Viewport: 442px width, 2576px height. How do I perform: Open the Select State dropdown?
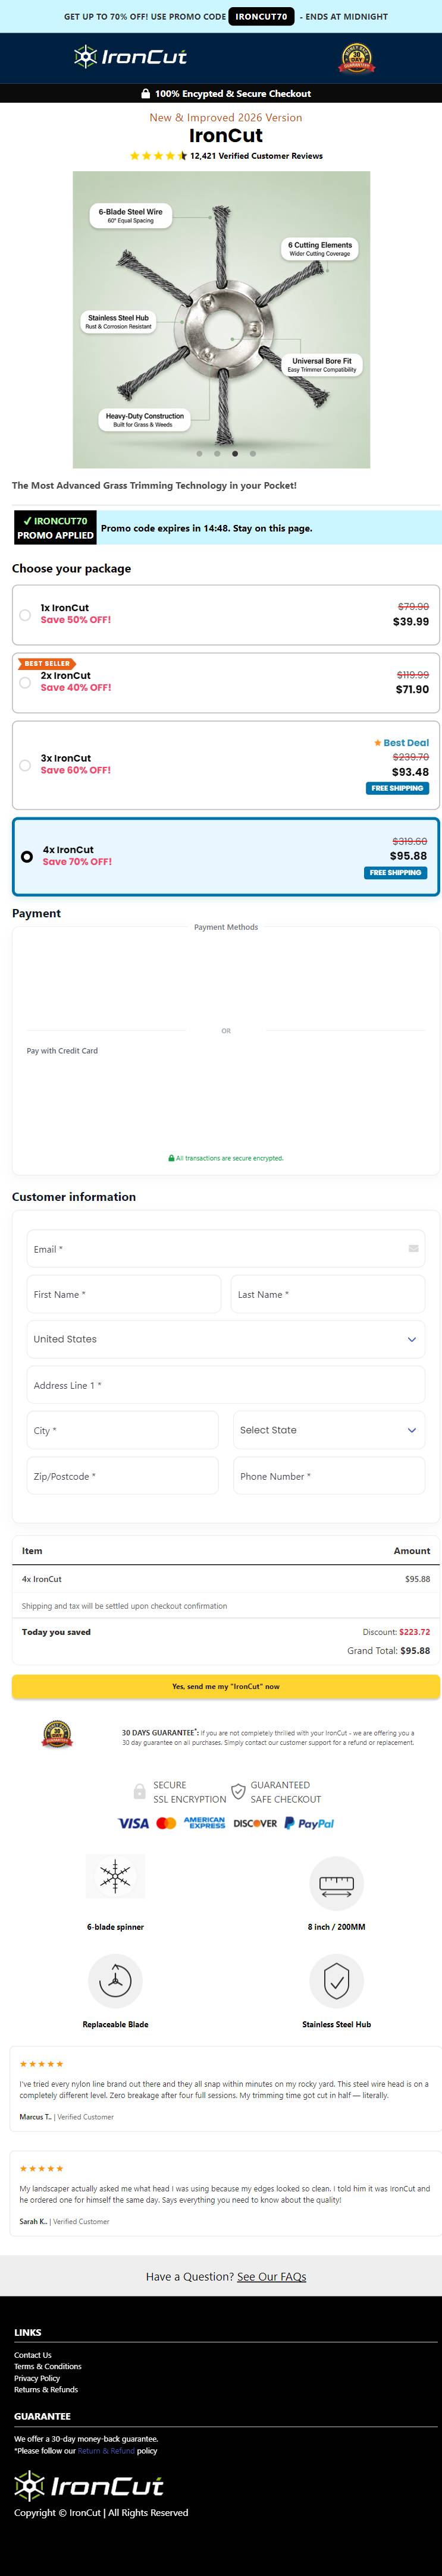(x=329, y=1430)
